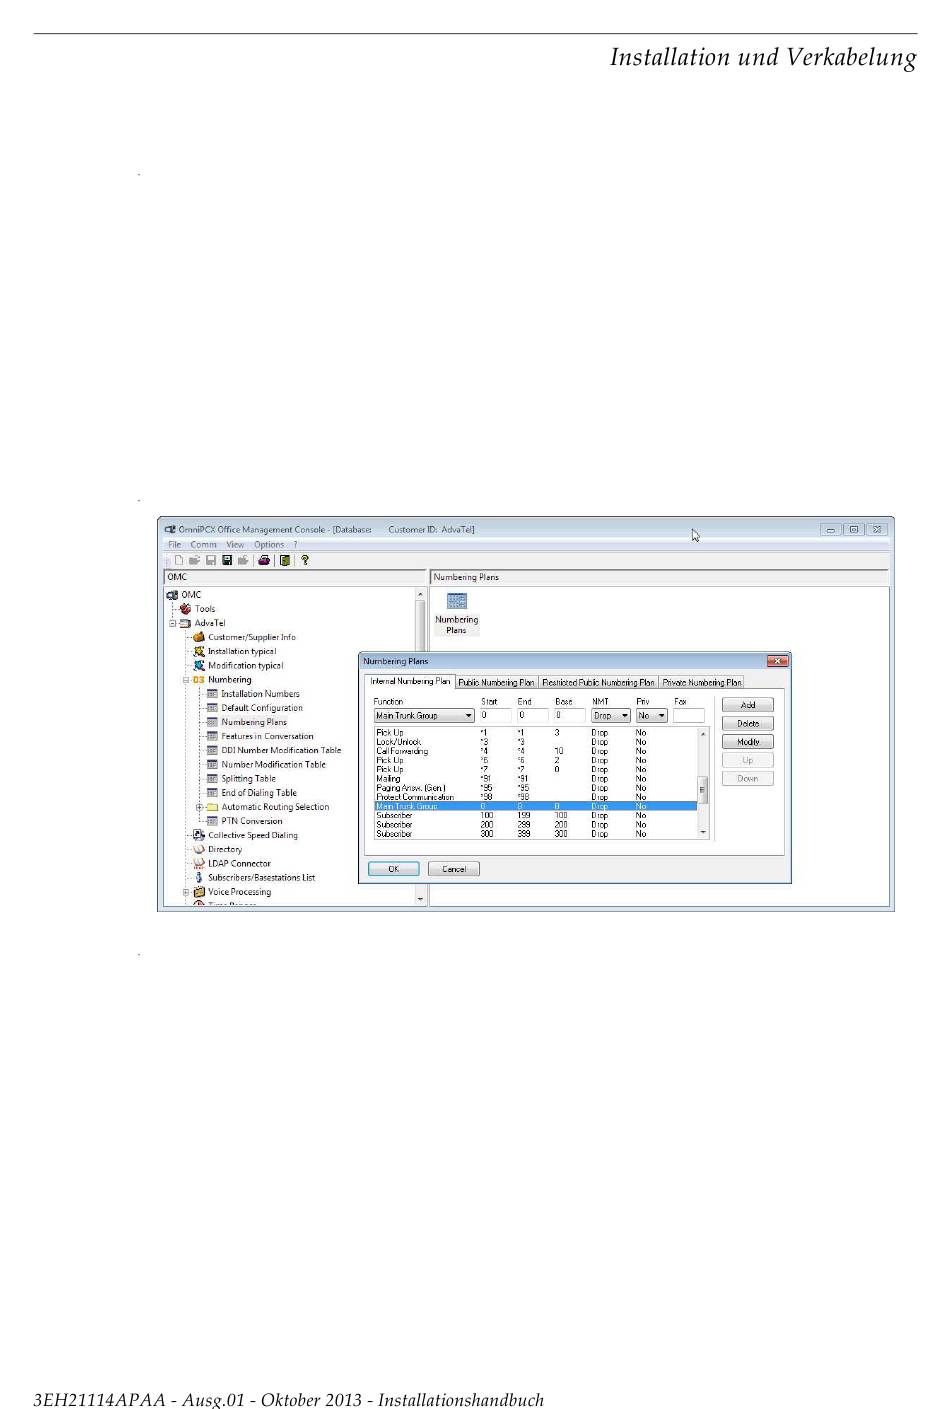
Task: Click the dark floppy disk toolbar icon
Action: click(x=227, y=560)
